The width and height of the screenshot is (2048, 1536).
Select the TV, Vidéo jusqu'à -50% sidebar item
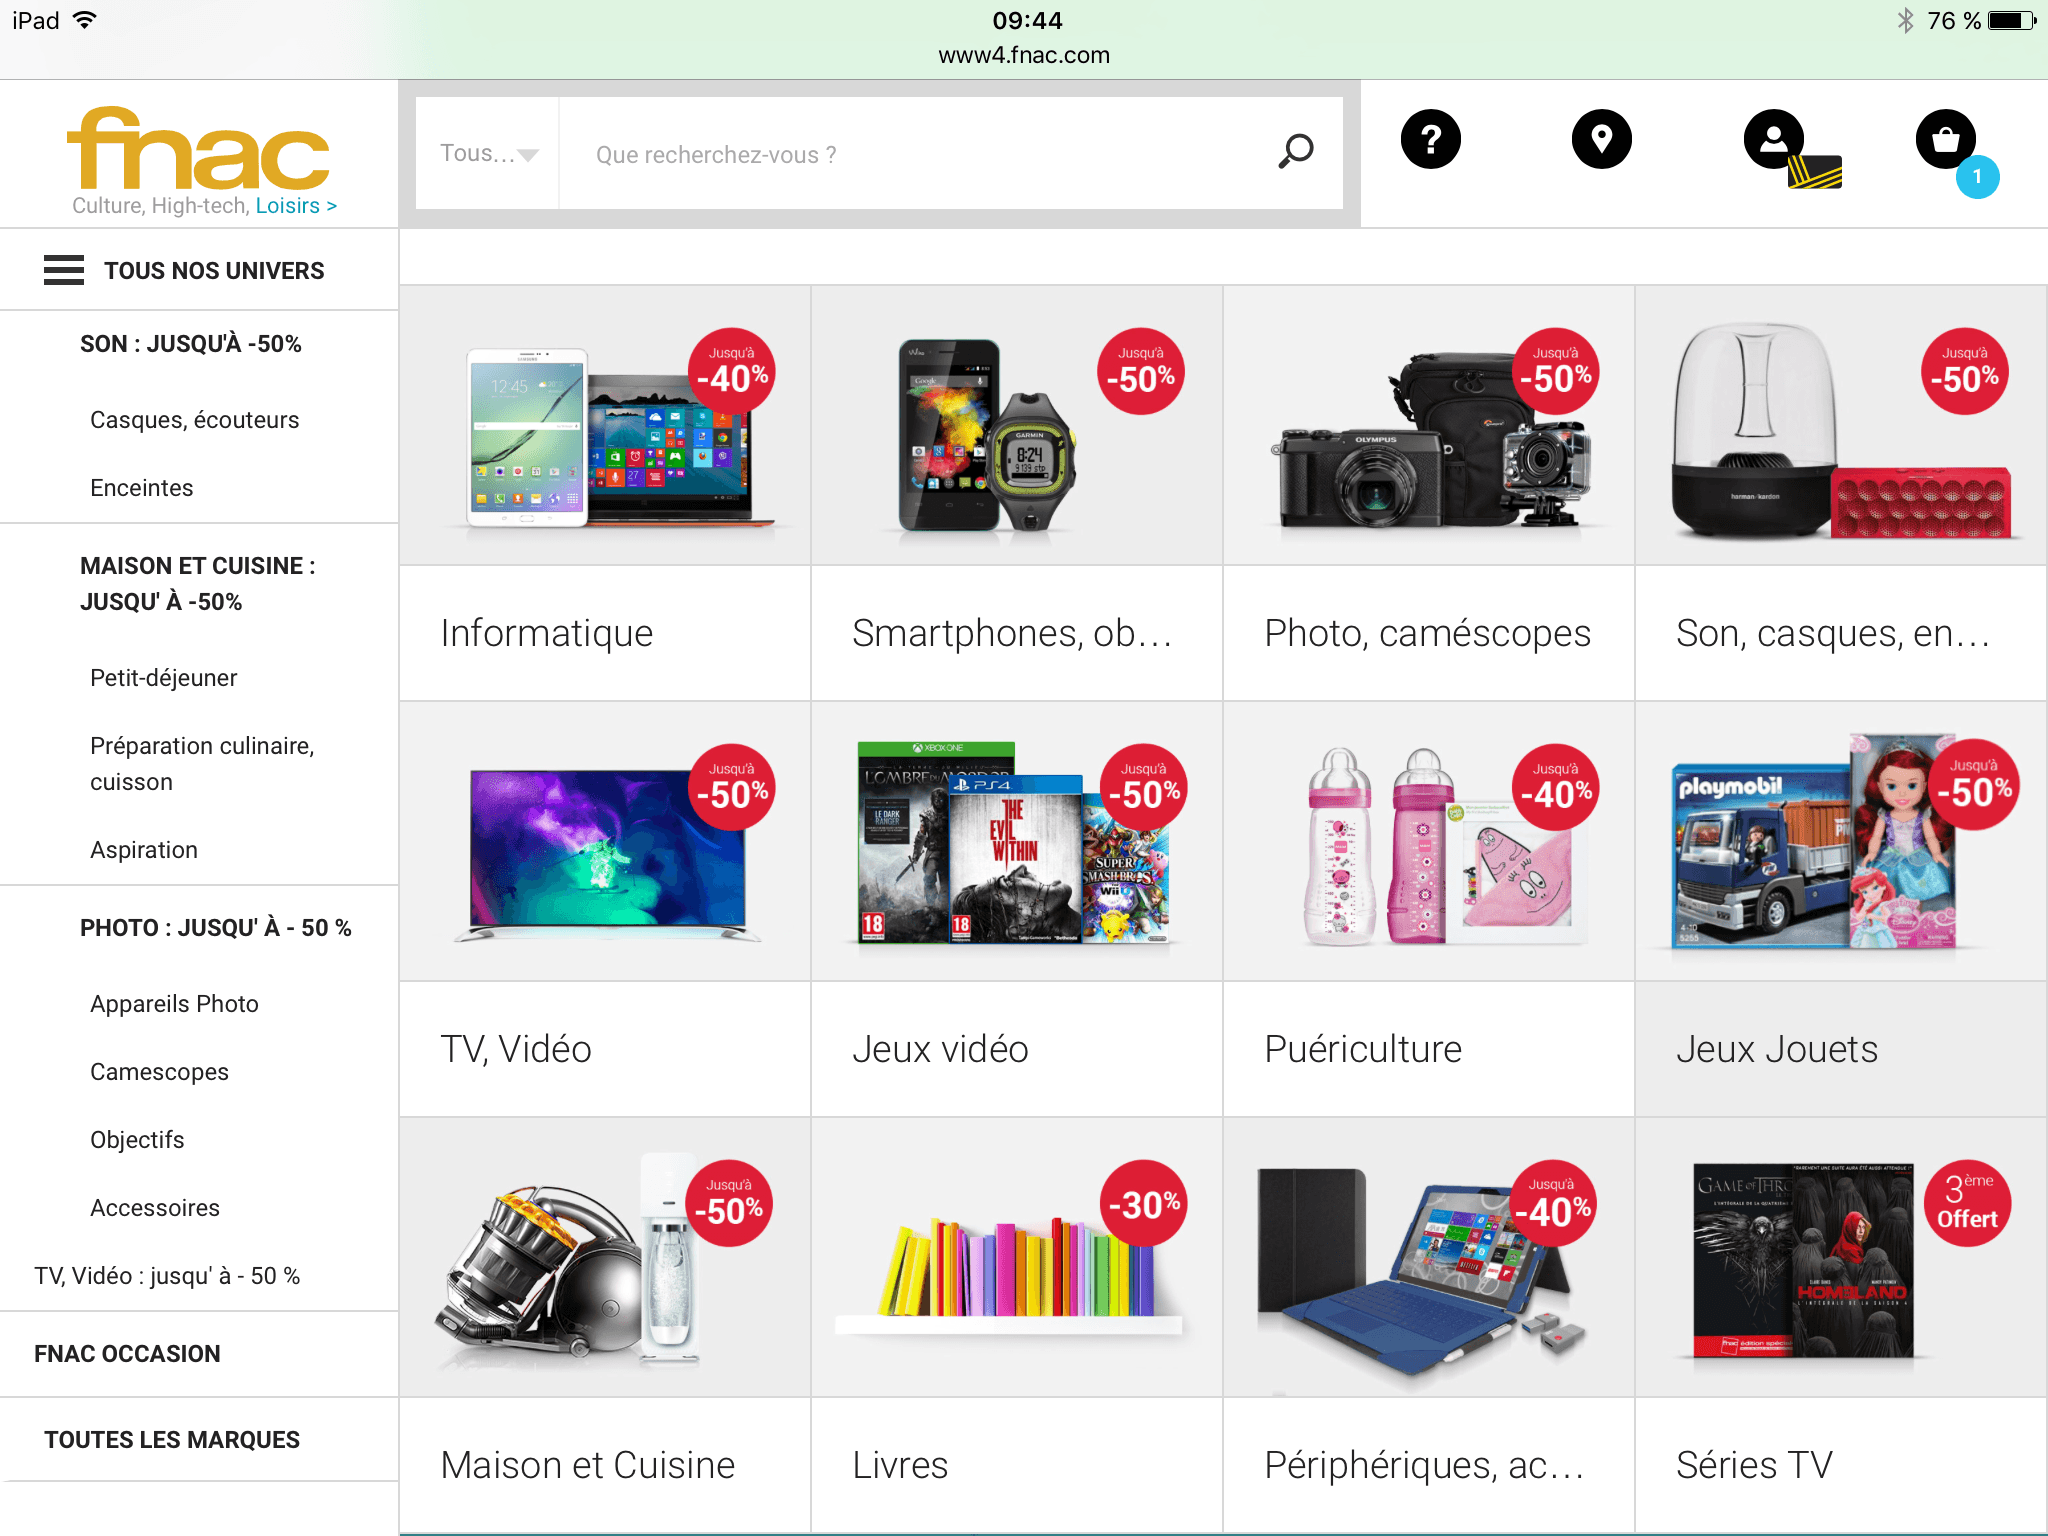point(167,1276)
